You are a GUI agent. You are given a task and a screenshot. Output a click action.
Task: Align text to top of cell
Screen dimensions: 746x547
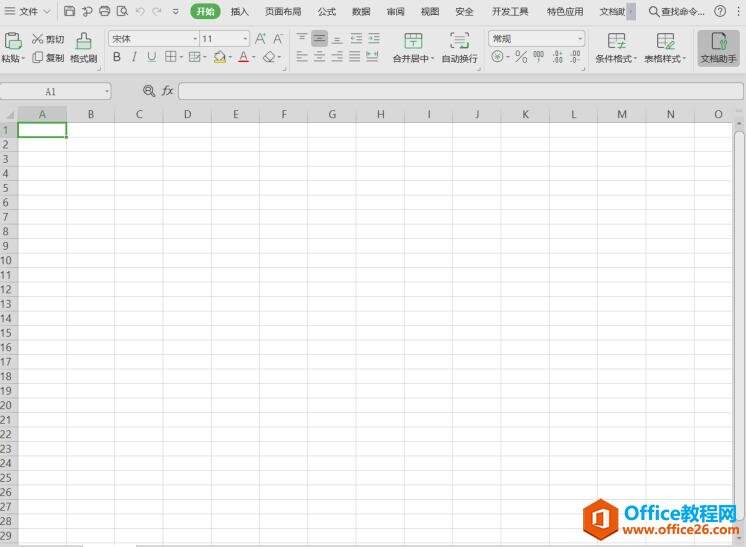click(x=301, y=38)
